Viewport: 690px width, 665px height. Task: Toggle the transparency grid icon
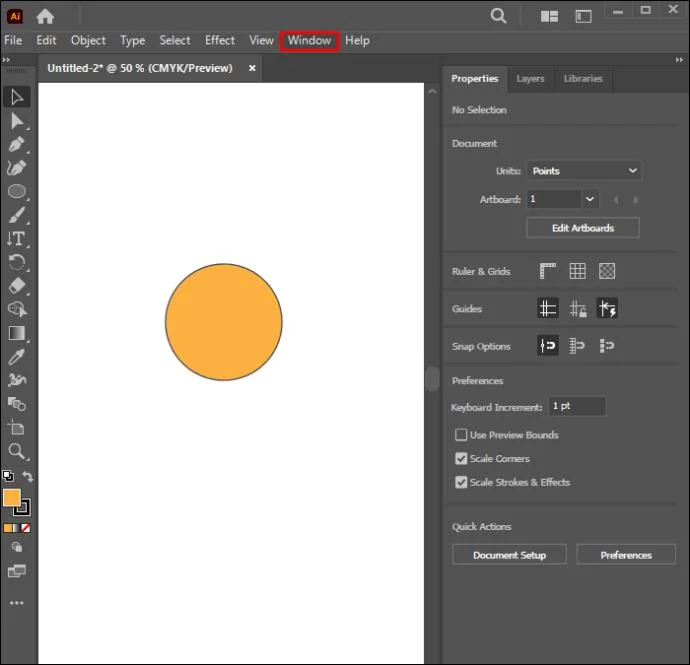click(607, 271)
